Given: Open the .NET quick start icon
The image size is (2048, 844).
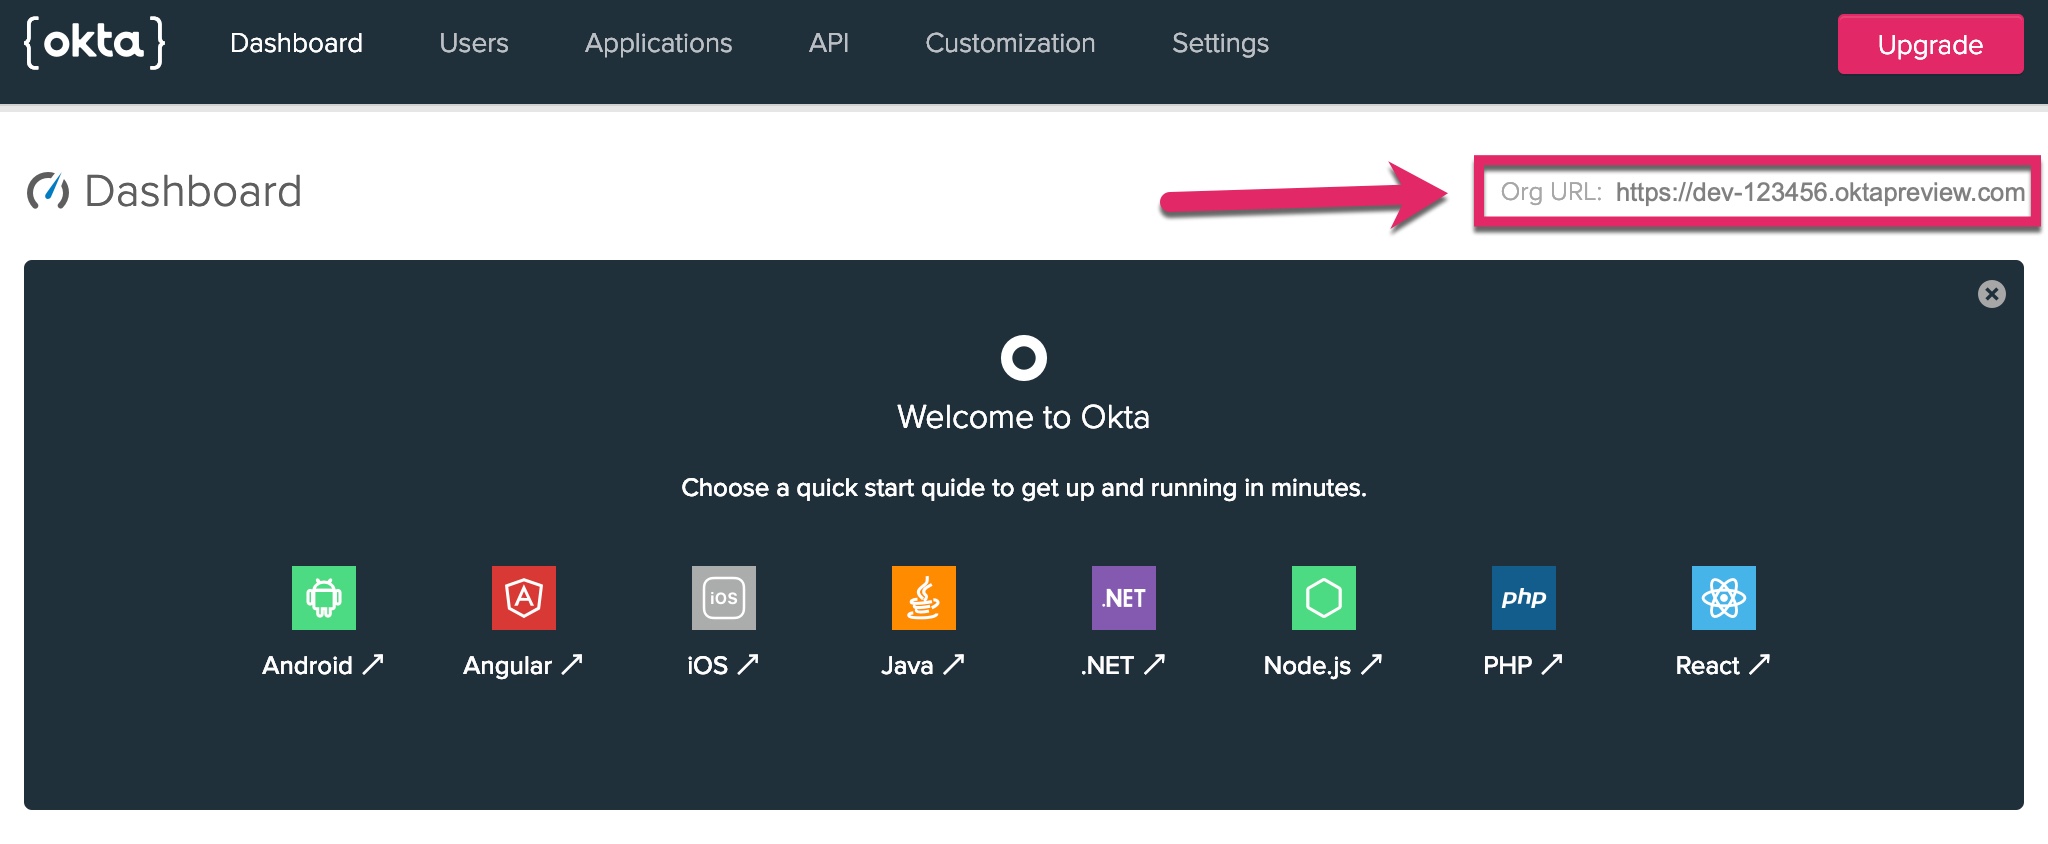Looking at the screenshot, I should [1123, 598].
